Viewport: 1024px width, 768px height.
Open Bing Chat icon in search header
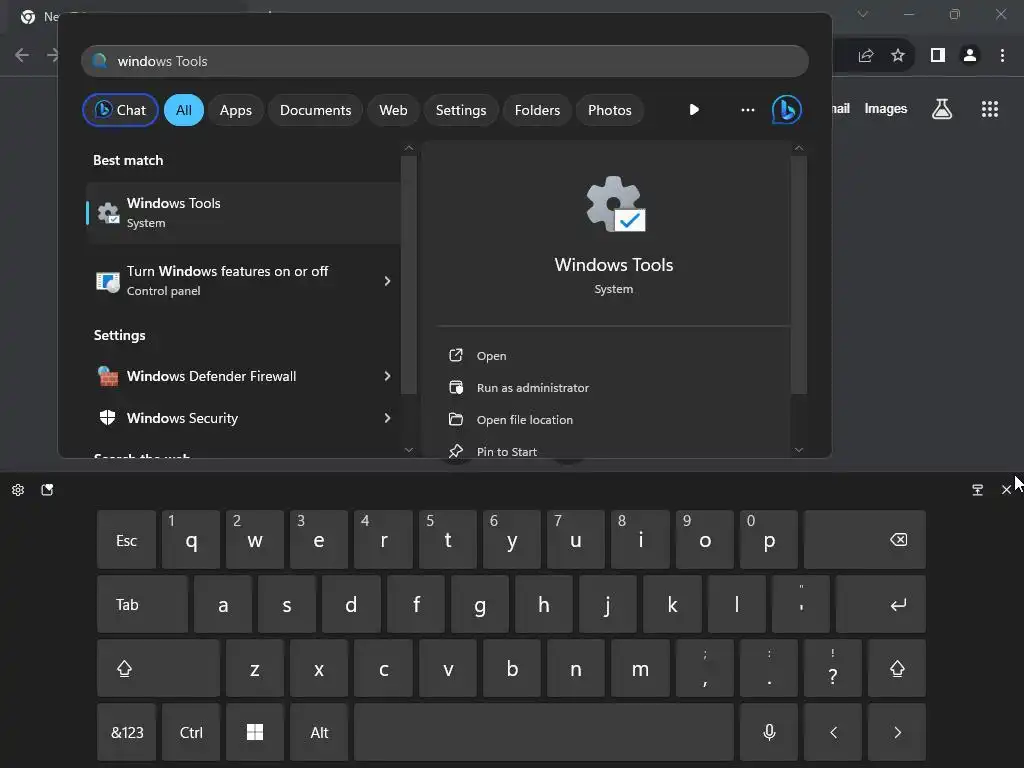(x=786, y=109)
